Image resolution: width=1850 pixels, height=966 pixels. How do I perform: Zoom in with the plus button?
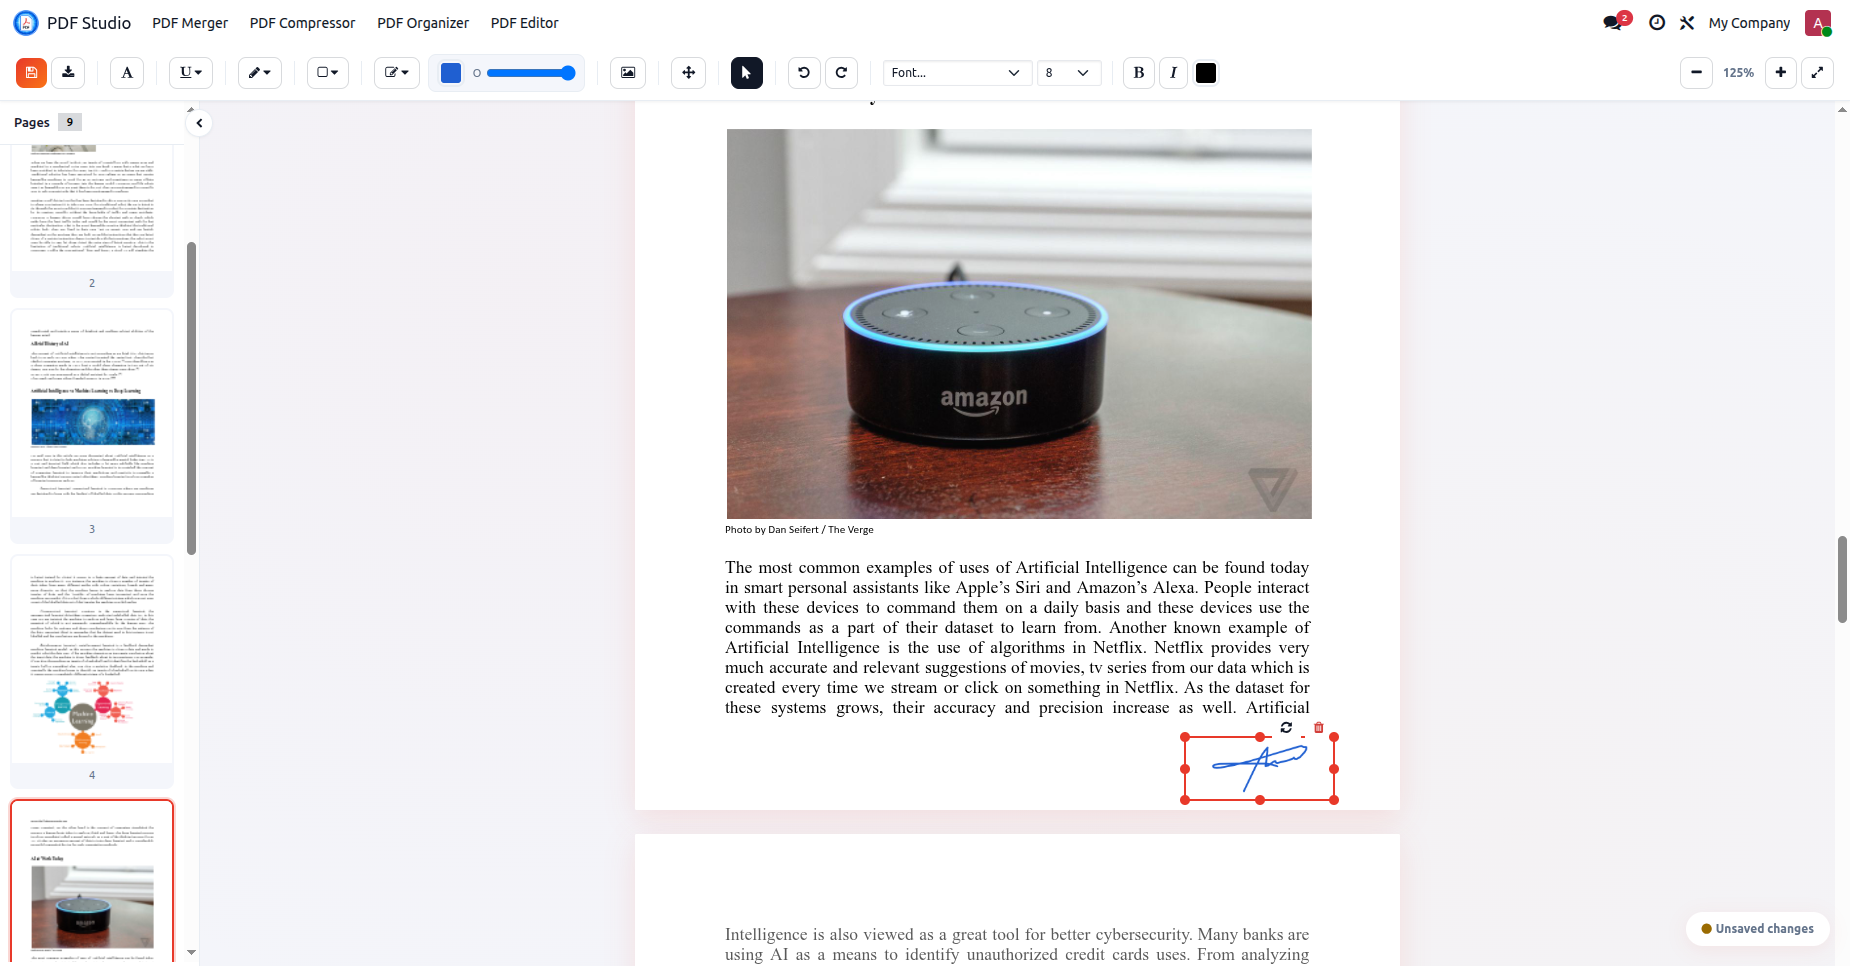click(x=1781, y=73)
